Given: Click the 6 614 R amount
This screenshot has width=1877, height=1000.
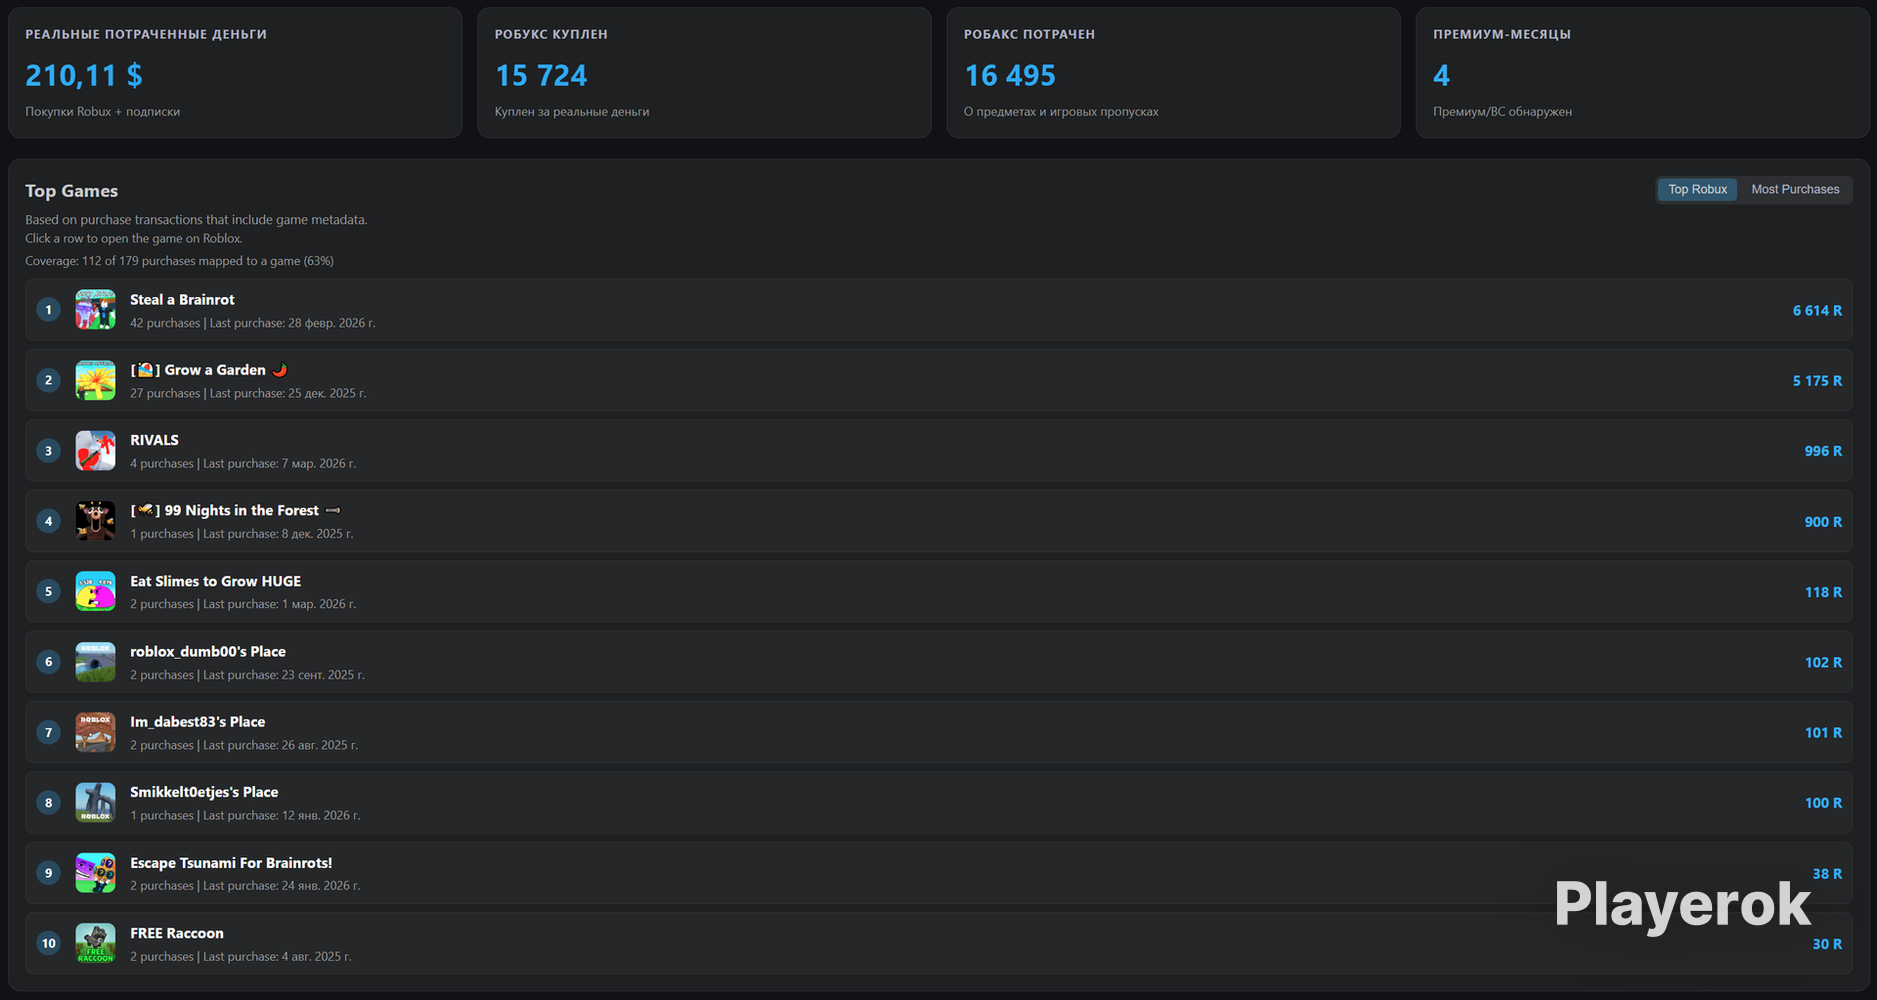Looking at the screenshot, I should [1817, 311].
